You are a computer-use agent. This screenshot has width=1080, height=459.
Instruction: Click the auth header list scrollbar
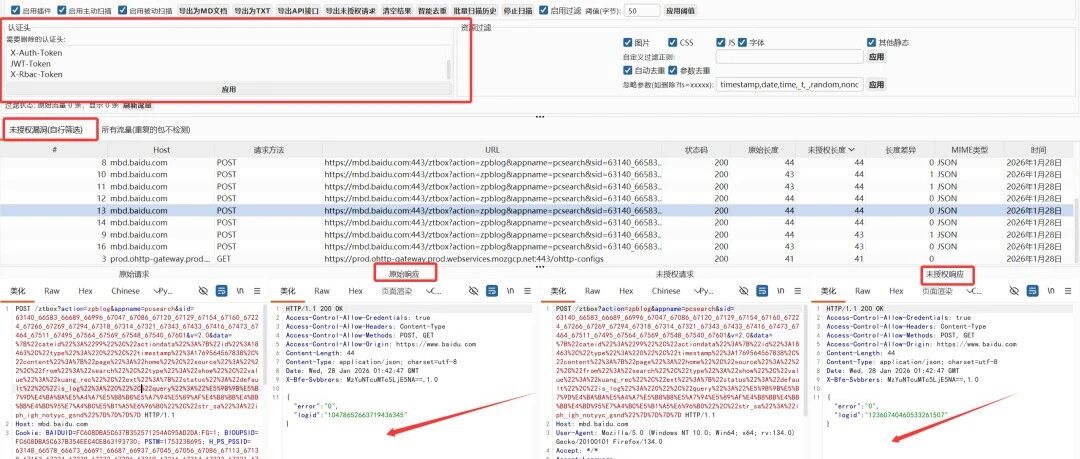pyautogui.click(x=449, y=68)
